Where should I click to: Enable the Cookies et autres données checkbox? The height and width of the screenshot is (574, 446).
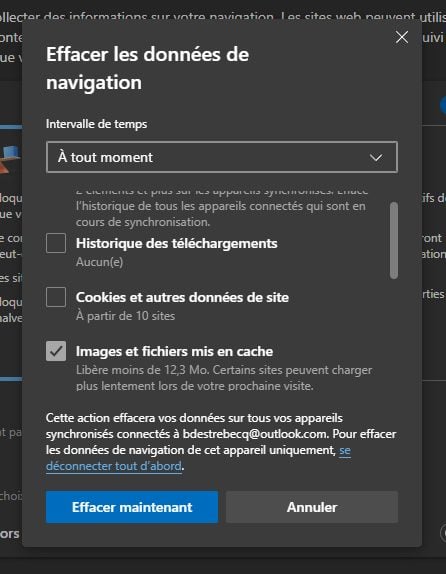[56, 297]
